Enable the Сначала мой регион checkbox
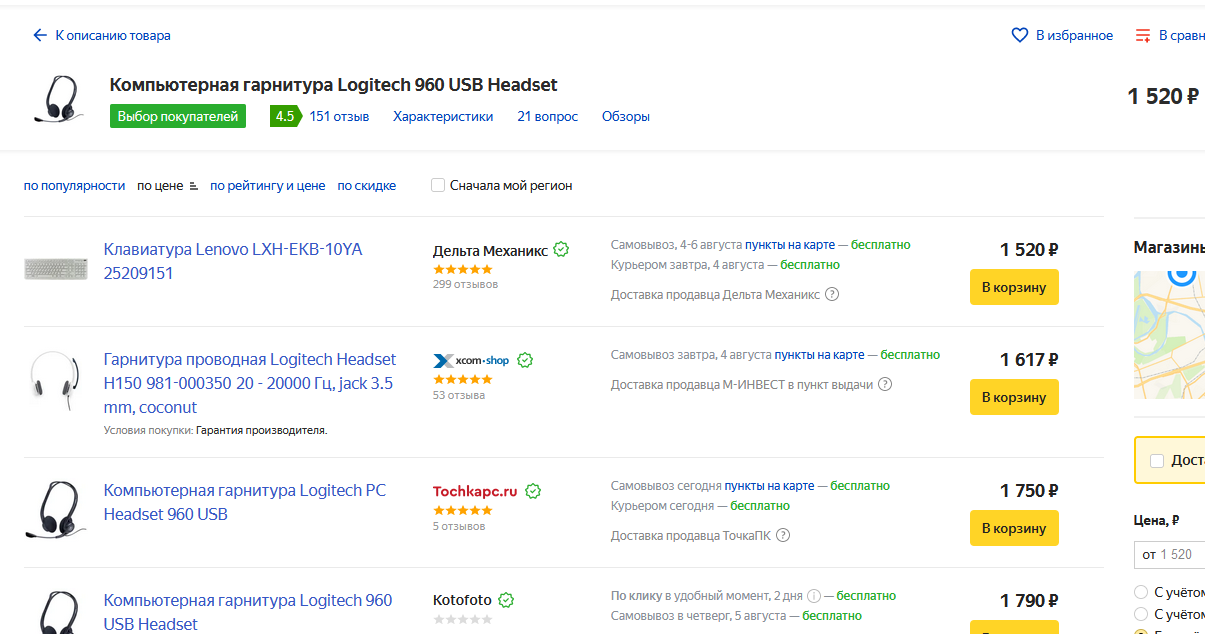1205x634 pixels. [x=438, y=185]
